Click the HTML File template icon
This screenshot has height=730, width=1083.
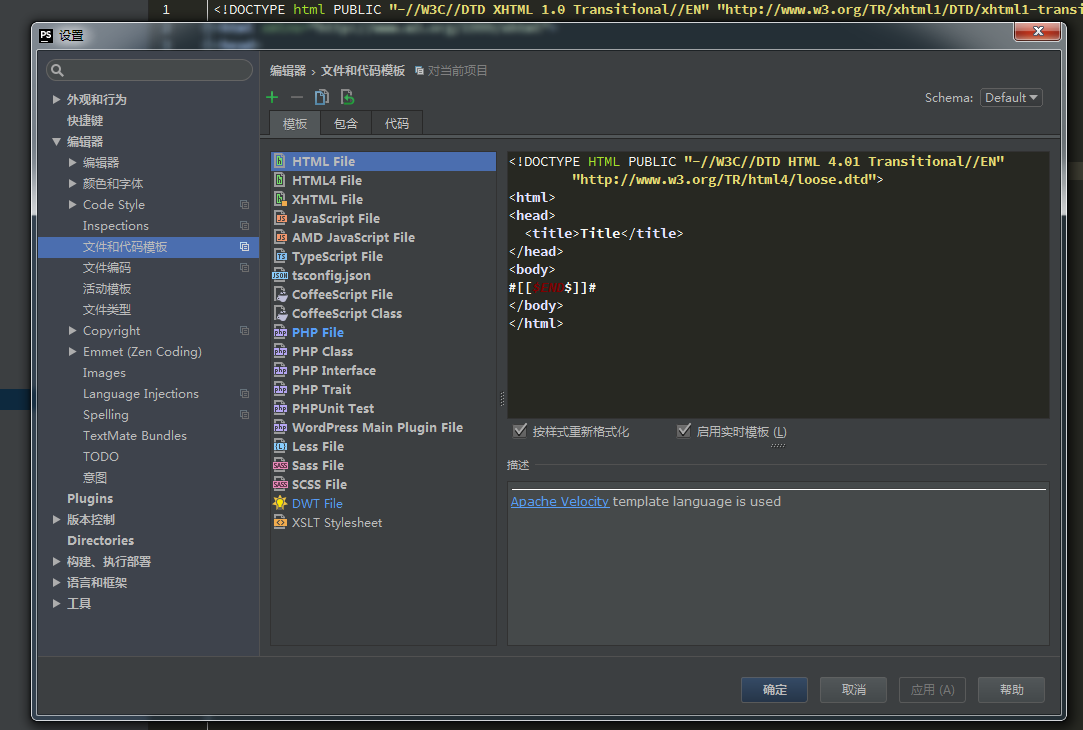(280, 161)
